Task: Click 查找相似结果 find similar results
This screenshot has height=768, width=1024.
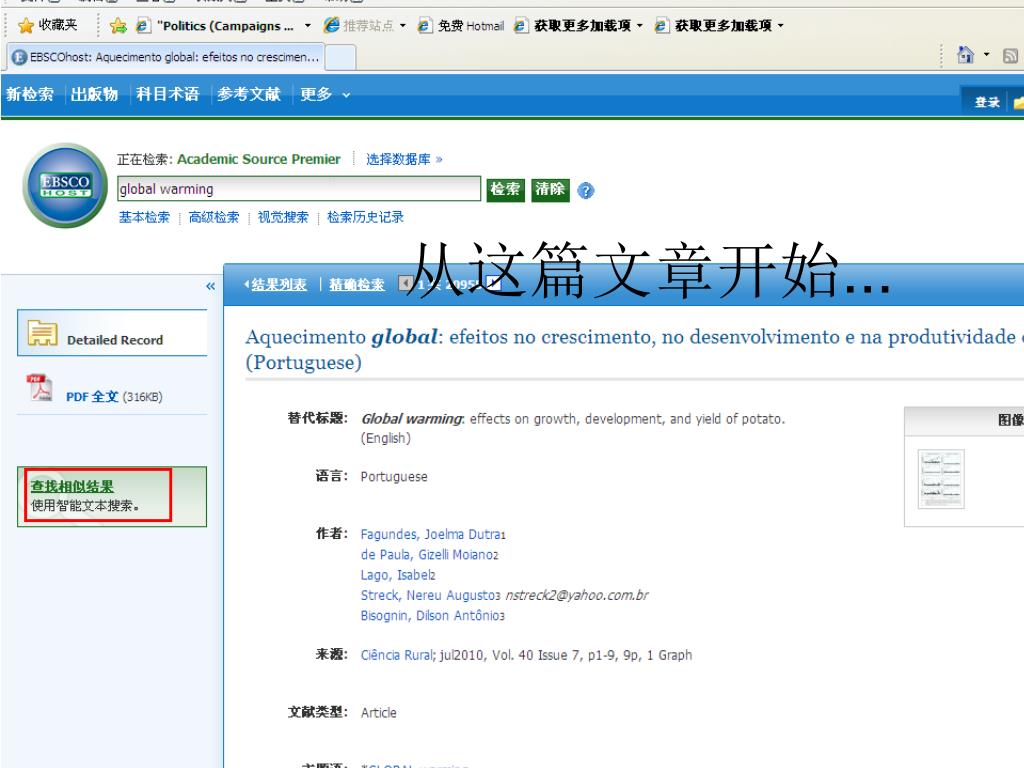Action: [x=72, y=487]
